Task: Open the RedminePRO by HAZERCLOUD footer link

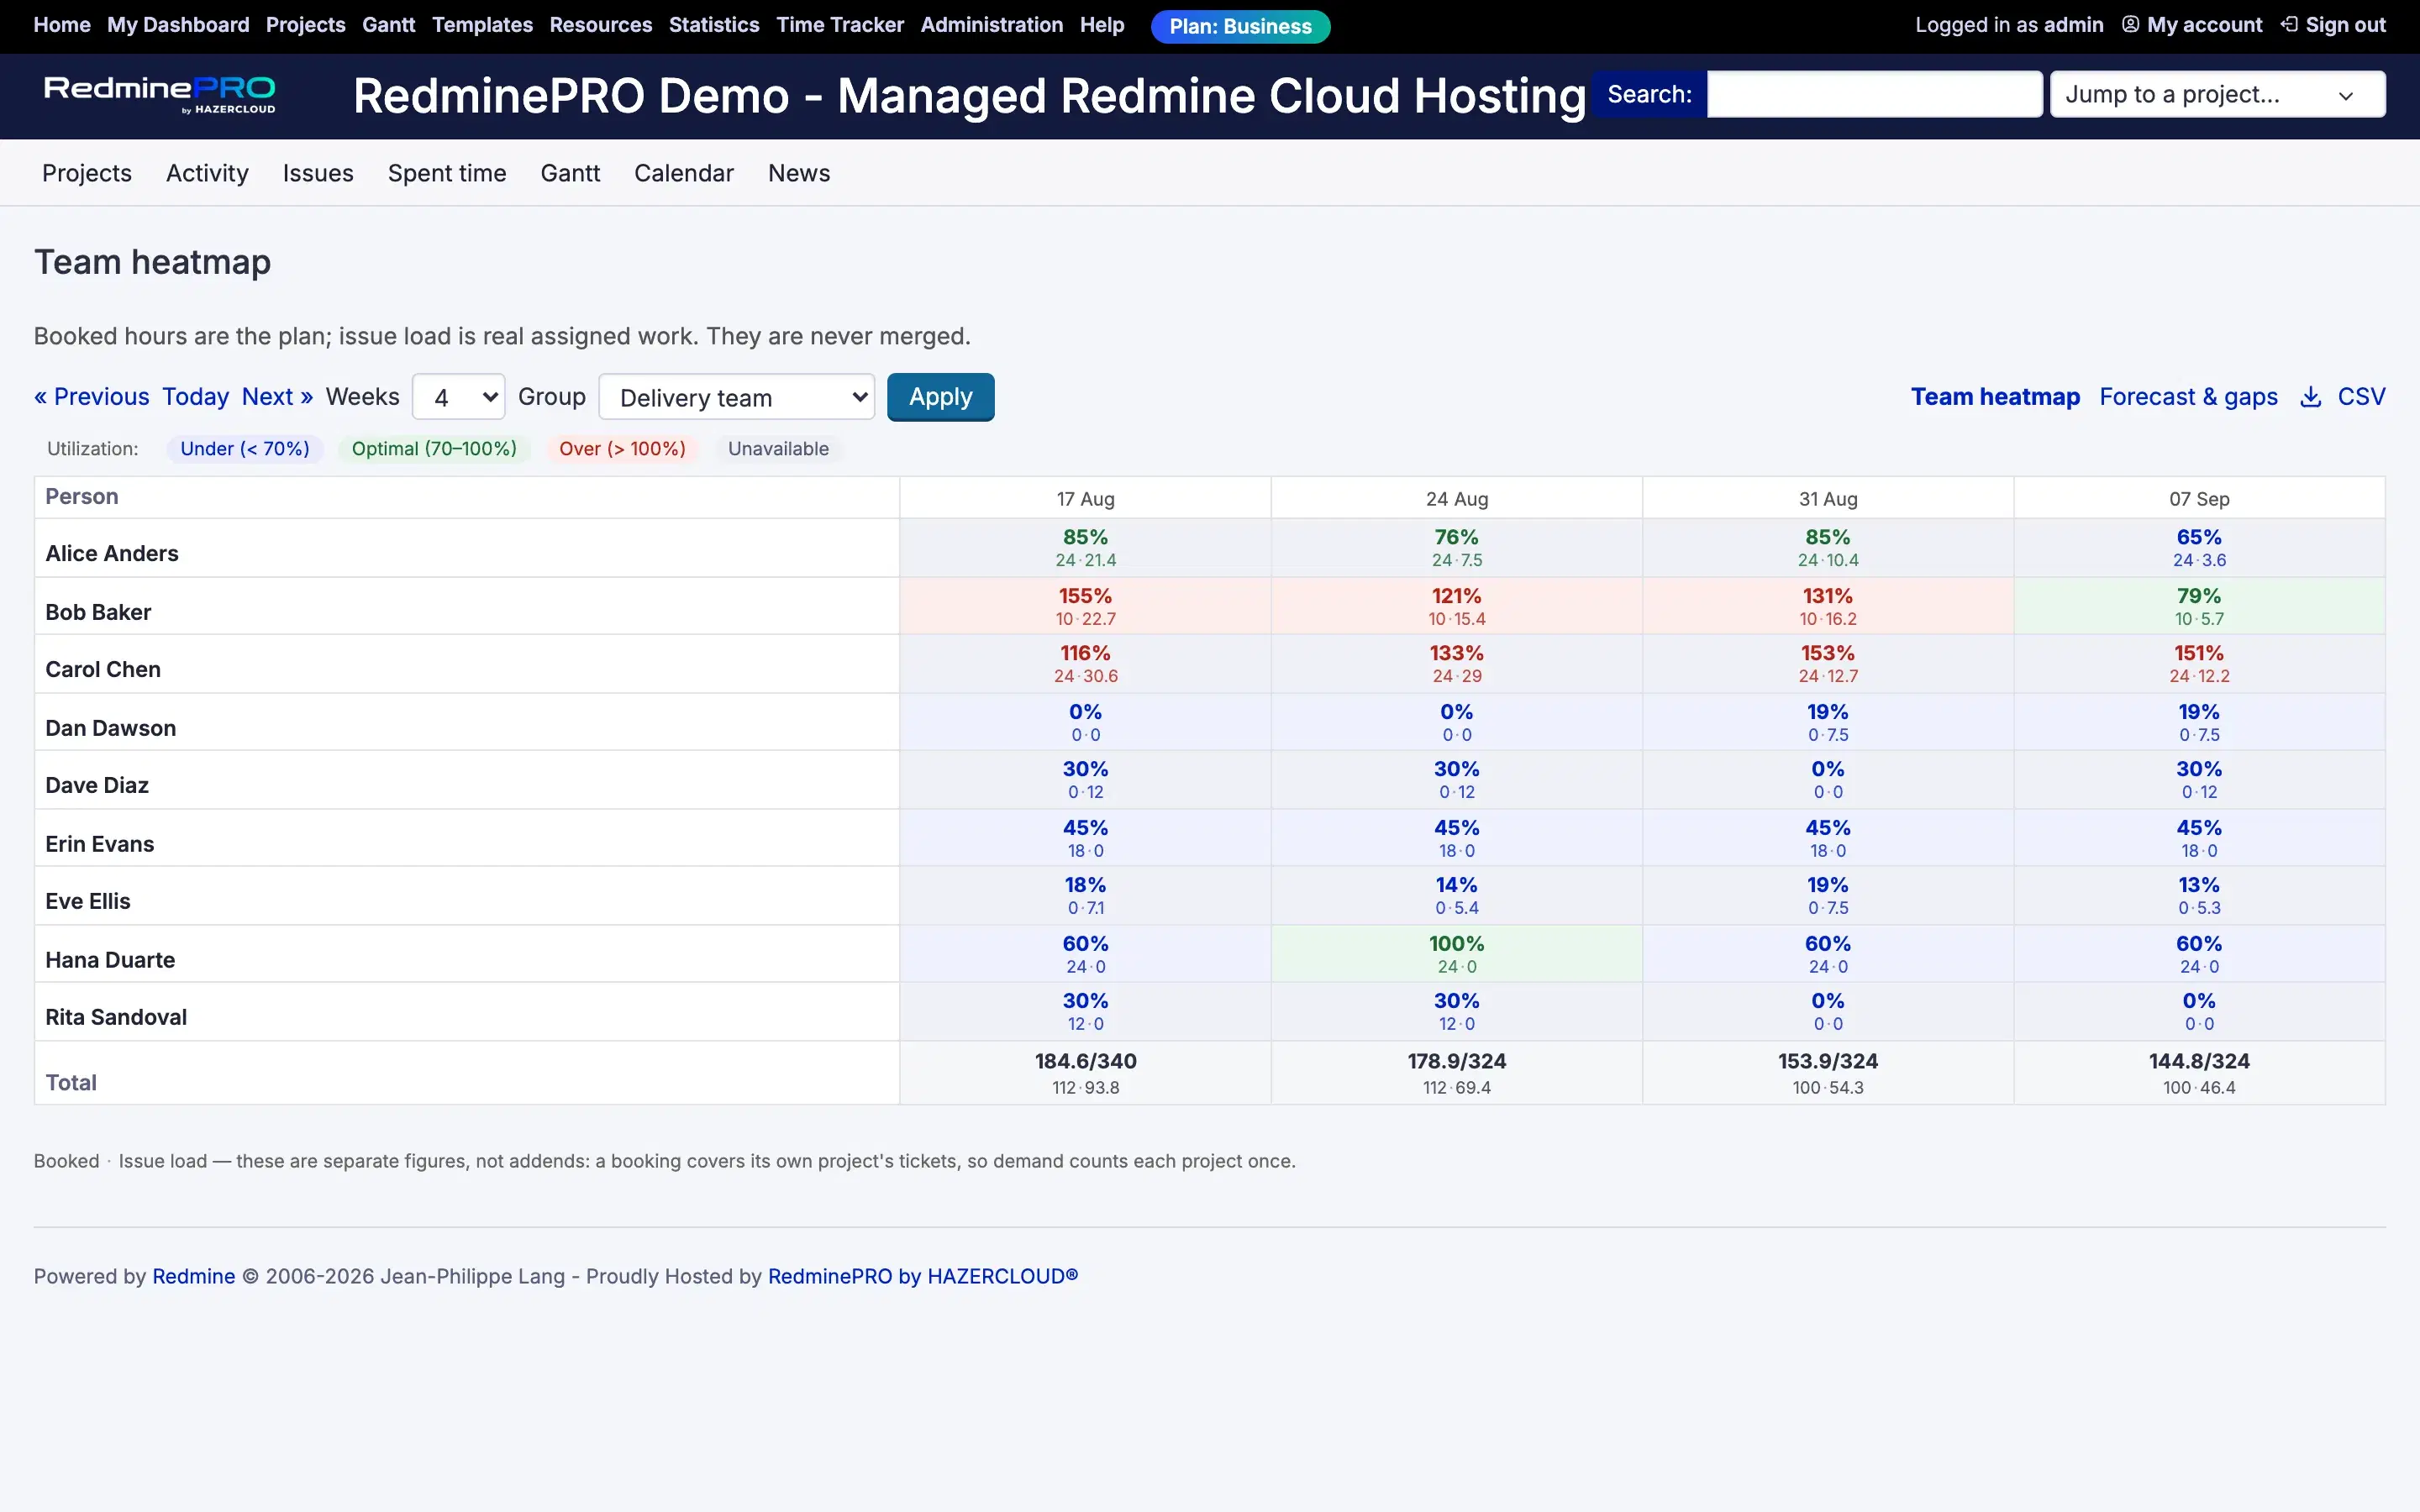Action: coord(923,1277)
